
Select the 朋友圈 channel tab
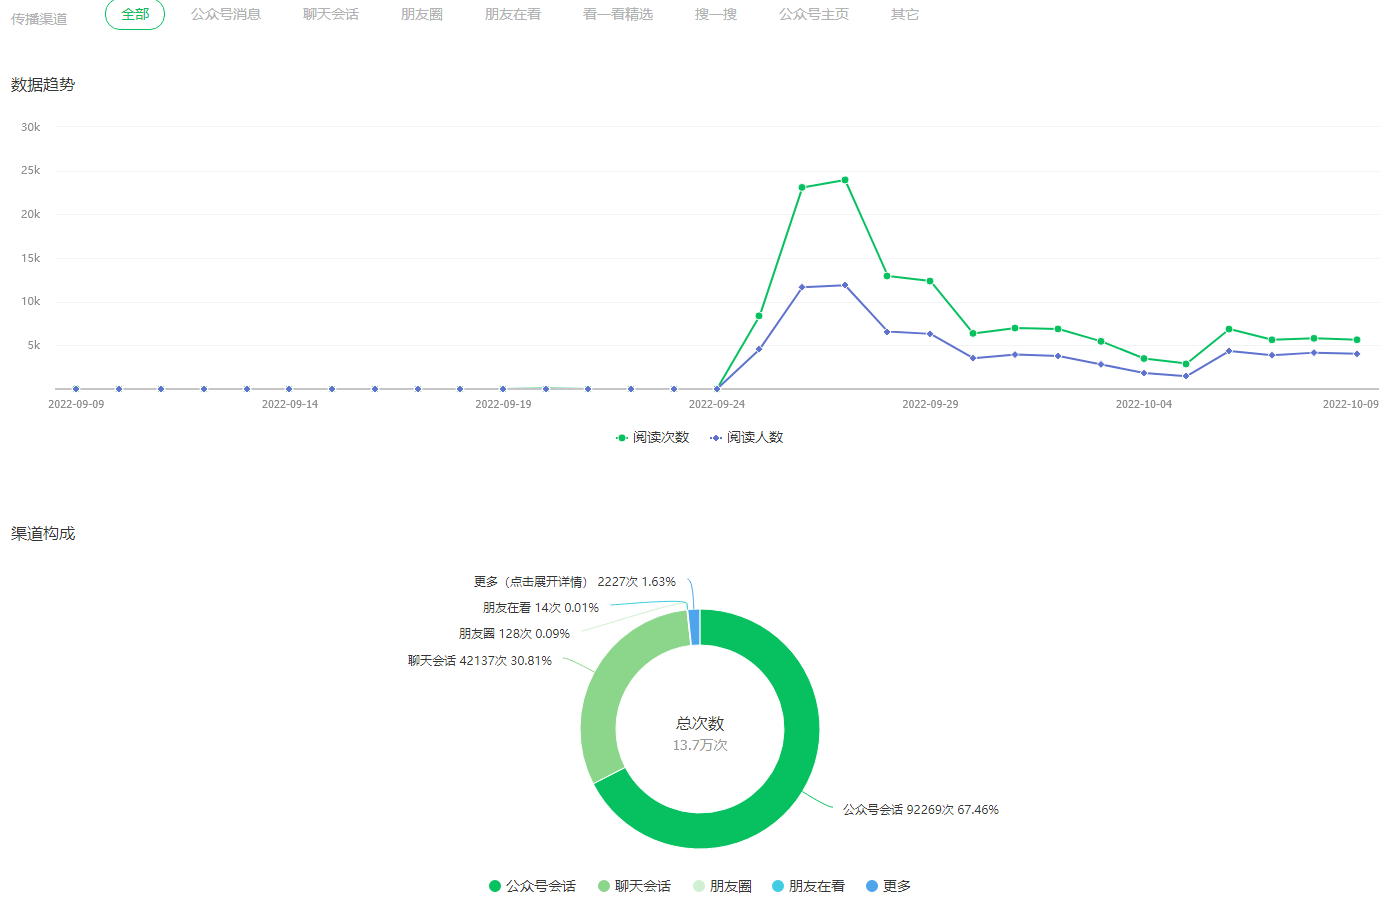click(x=422, y=14)
